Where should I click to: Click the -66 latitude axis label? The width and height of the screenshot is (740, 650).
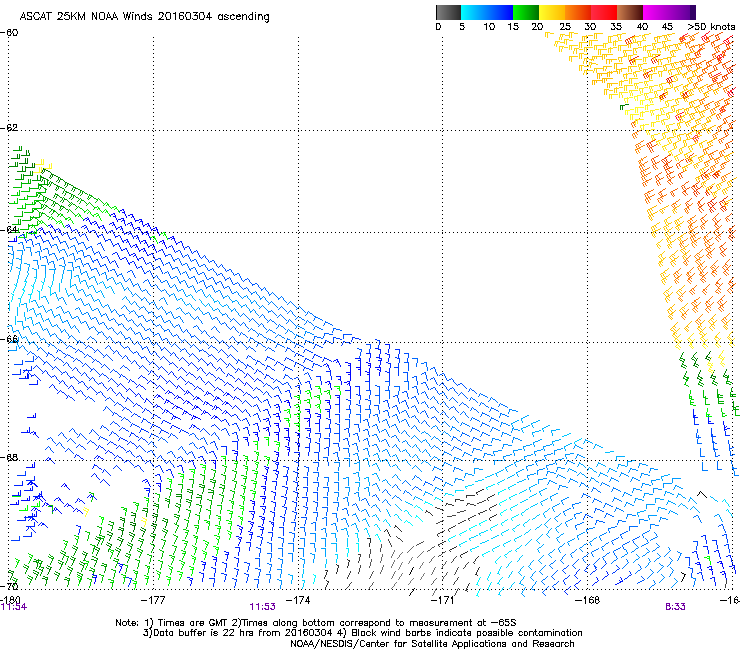tap(9, 339)
